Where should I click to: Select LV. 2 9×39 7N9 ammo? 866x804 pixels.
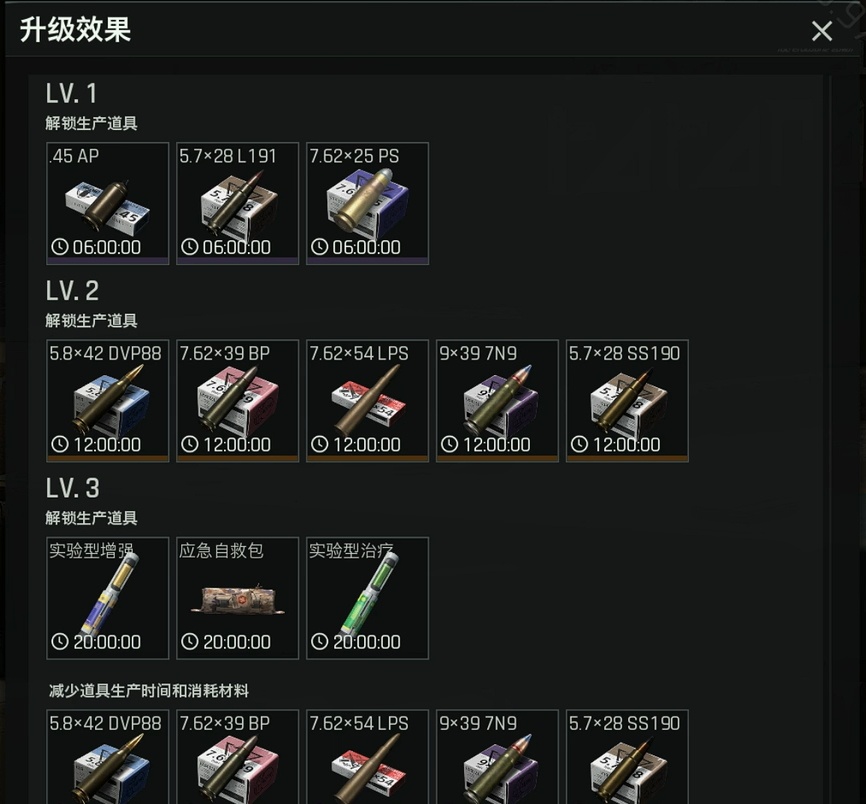(497, 400)
